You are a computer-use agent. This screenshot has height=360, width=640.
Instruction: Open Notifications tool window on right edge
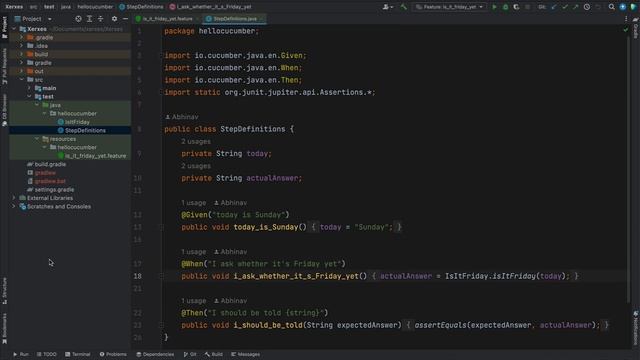pyautogui.click(x=636, y=328)
